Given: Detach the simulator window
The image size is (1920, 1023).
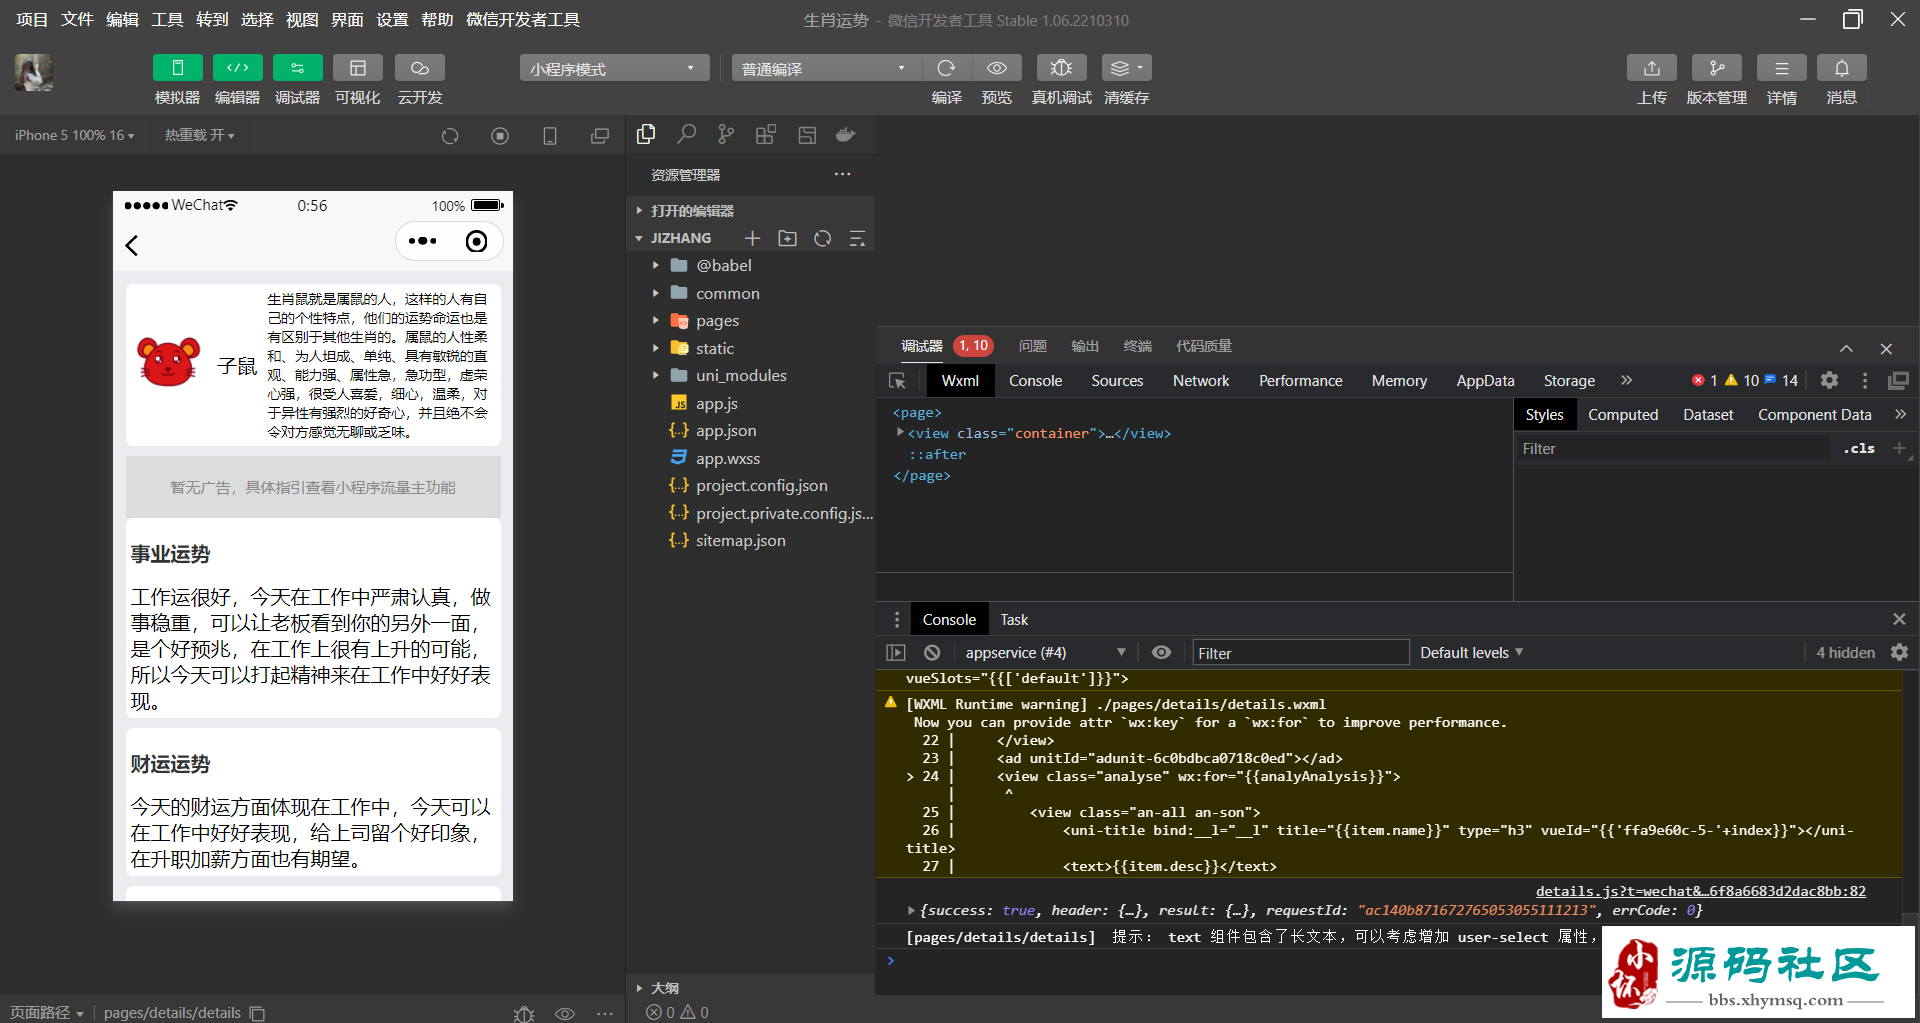Looking at the screenshot, I should (x=600, y=136).
